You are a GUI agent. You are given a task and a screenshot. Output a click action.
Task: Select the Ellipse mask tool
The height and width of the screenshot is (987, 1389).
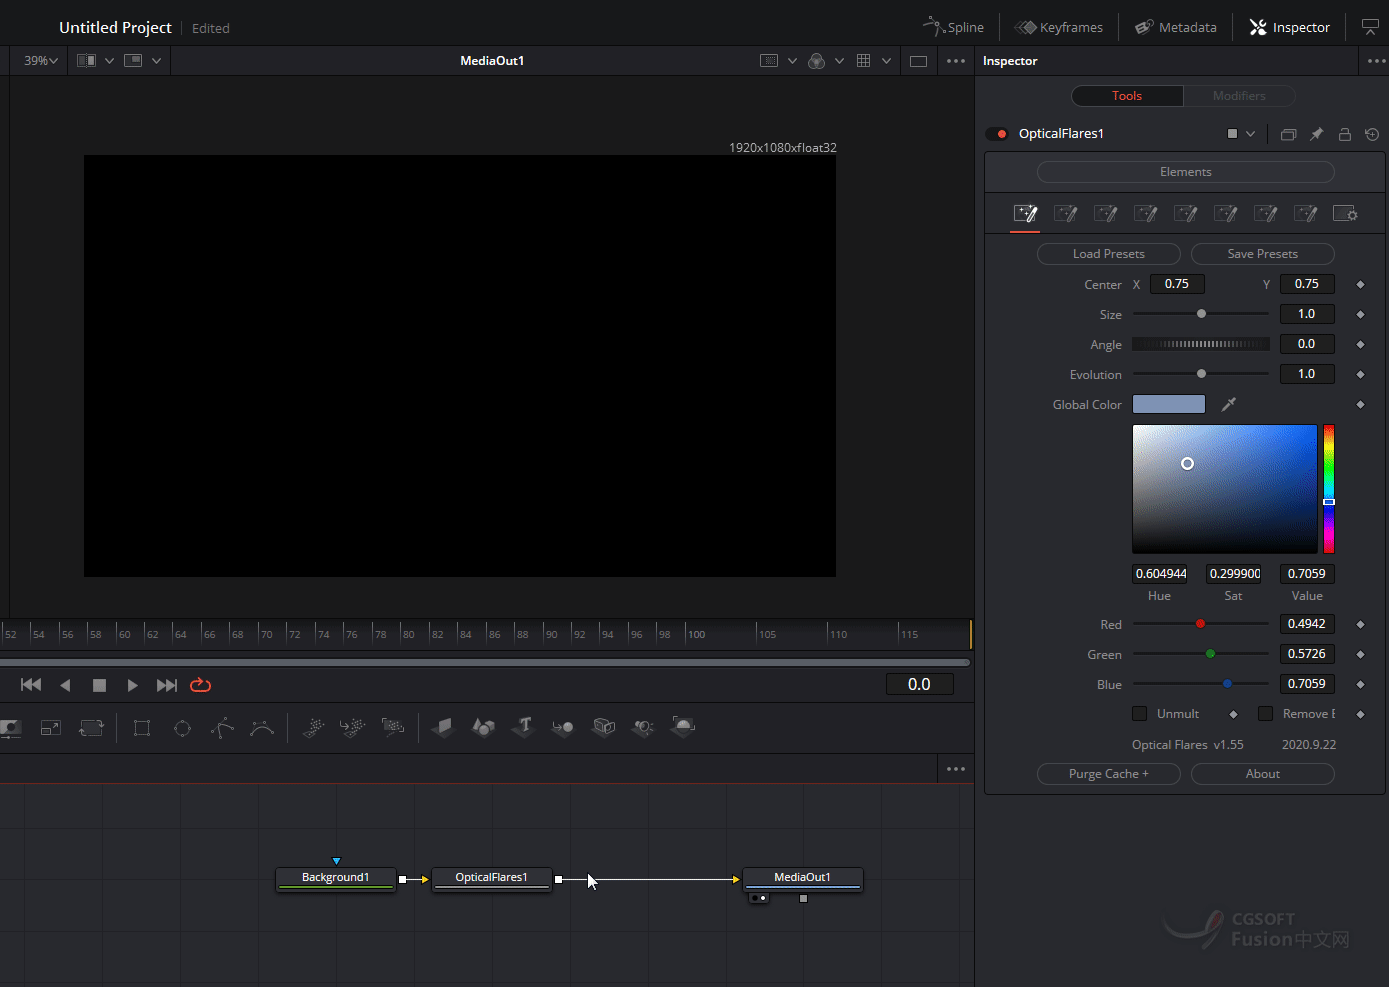point(182,728)
